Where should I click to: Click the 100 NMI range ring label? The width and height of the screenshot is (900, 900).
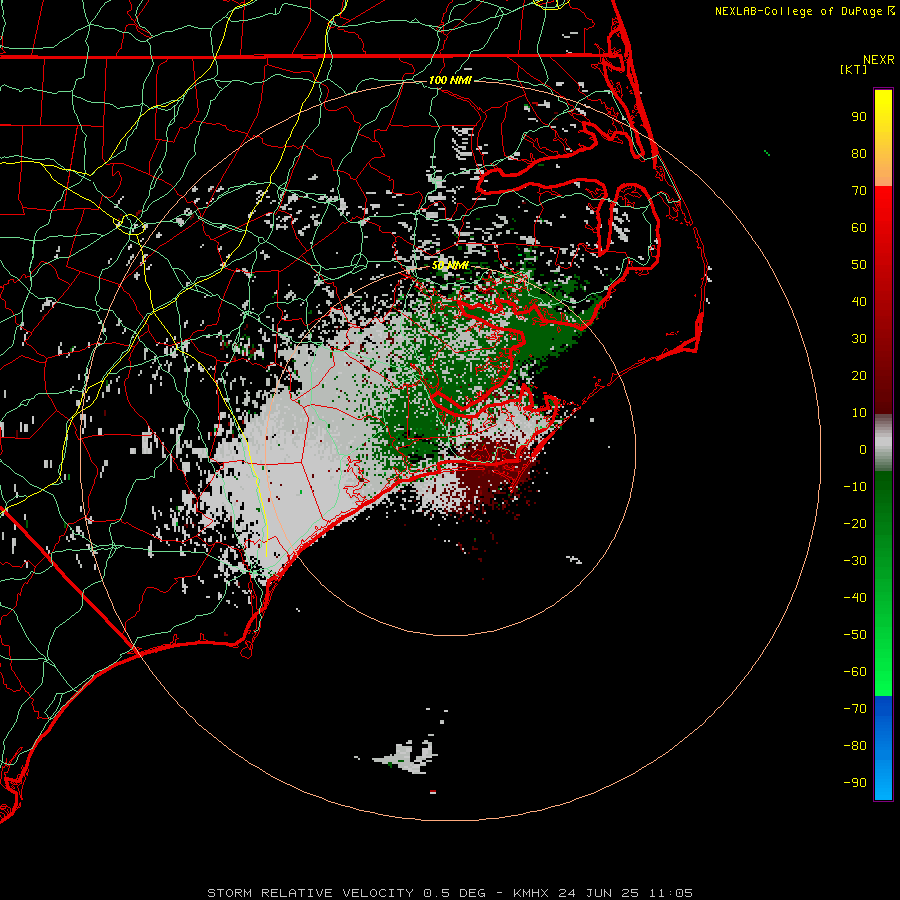450,80
